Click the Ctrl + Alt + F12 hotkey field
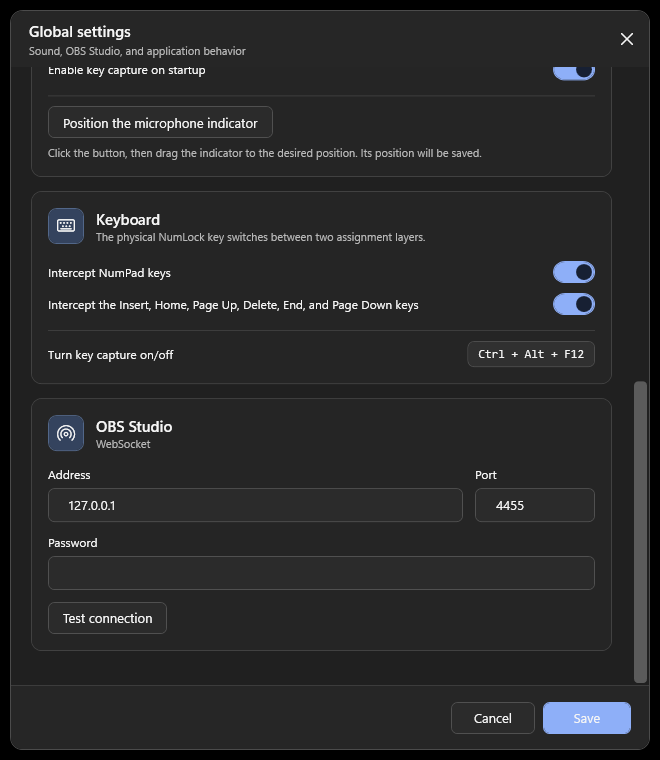The height and width of the screenshot is (760, 660). click(x=531, y=354)
